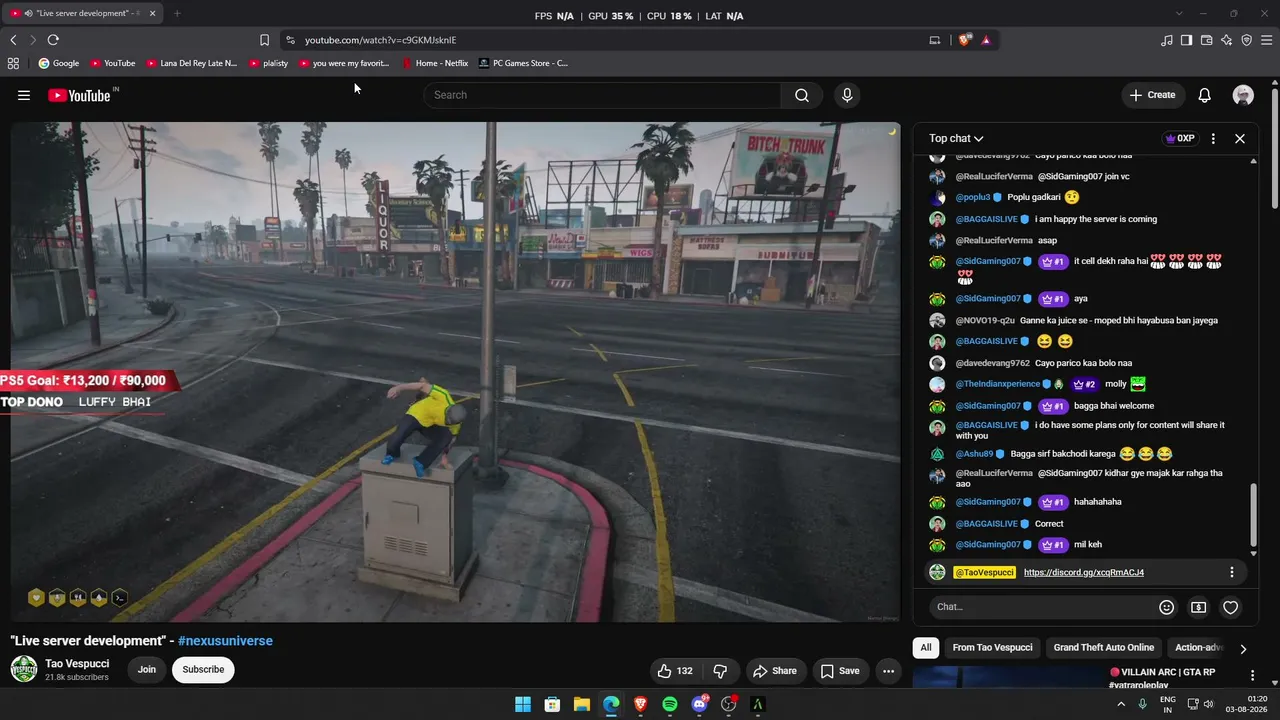The height and width of the screenshot is (720, 1280).
Task: Send a heart reaction in chat
Action: pyautogui.click(x=1231, y=607)
